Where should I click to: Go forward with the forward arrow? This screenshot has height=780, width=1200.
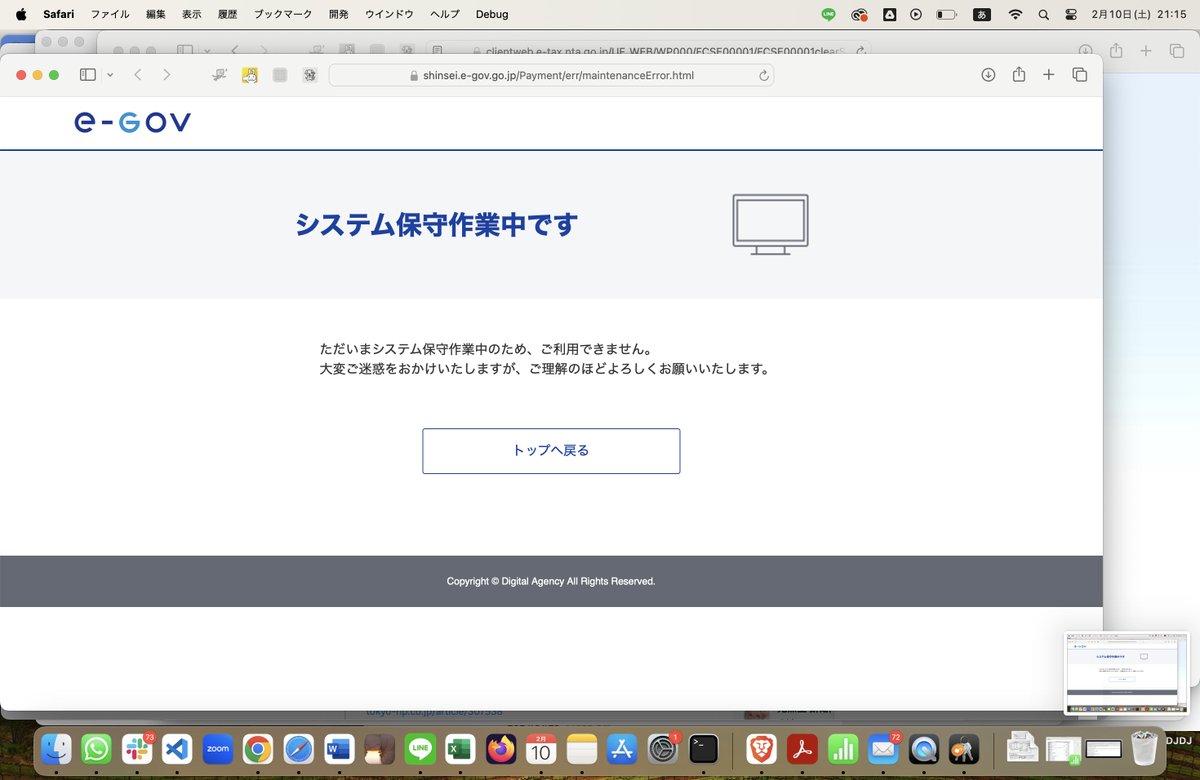pyautogui.click(x=166, y=75)
